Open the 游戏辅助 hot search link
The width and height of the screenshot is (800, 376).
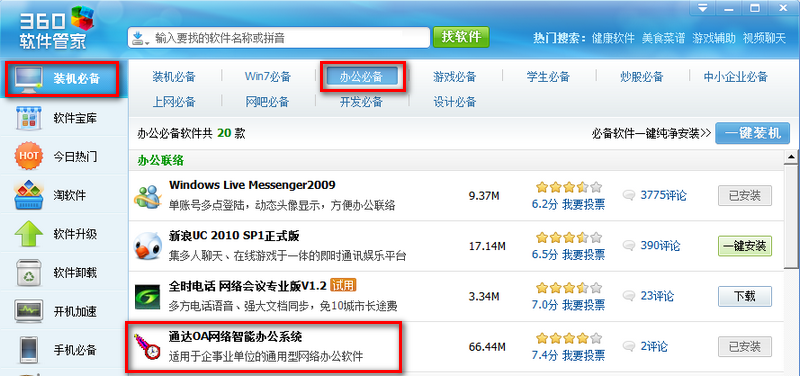click(714, 38)
